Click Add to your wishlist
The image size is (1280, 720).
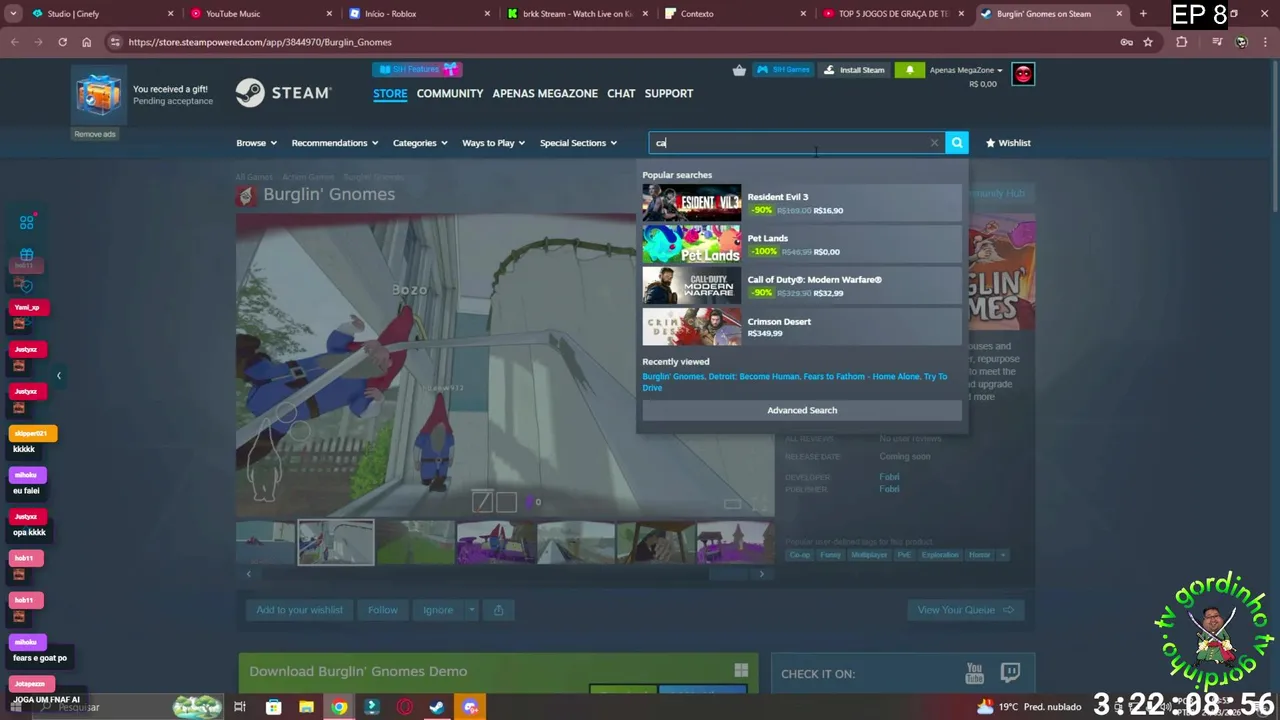[x=299, y=610]
